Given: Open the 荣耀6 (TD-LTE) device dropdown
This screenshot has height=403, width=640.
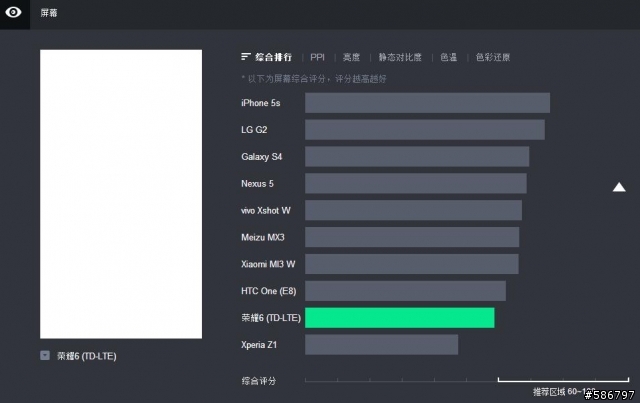Looking at the screenshot, I should (x=45, y=356).
